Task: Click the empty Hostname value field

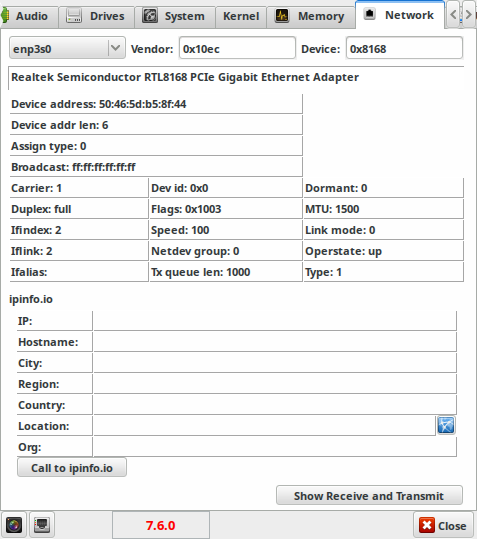Action: point(275,342)
